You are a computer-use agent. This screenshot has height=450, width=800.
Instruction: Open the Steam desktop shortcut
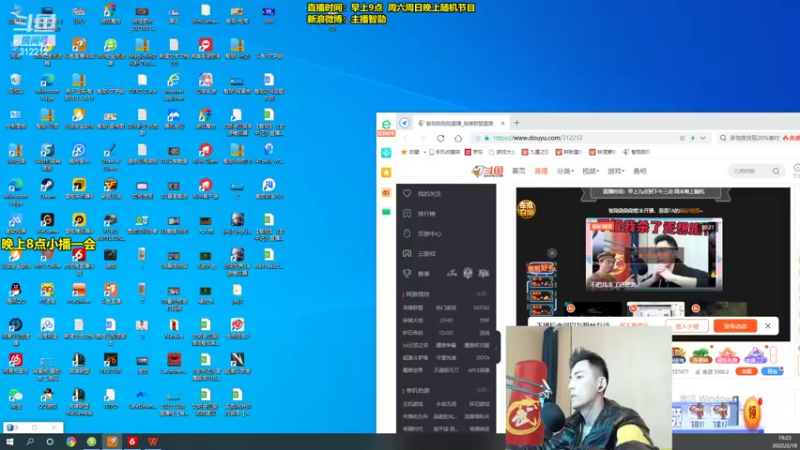[x=47, y=188]
